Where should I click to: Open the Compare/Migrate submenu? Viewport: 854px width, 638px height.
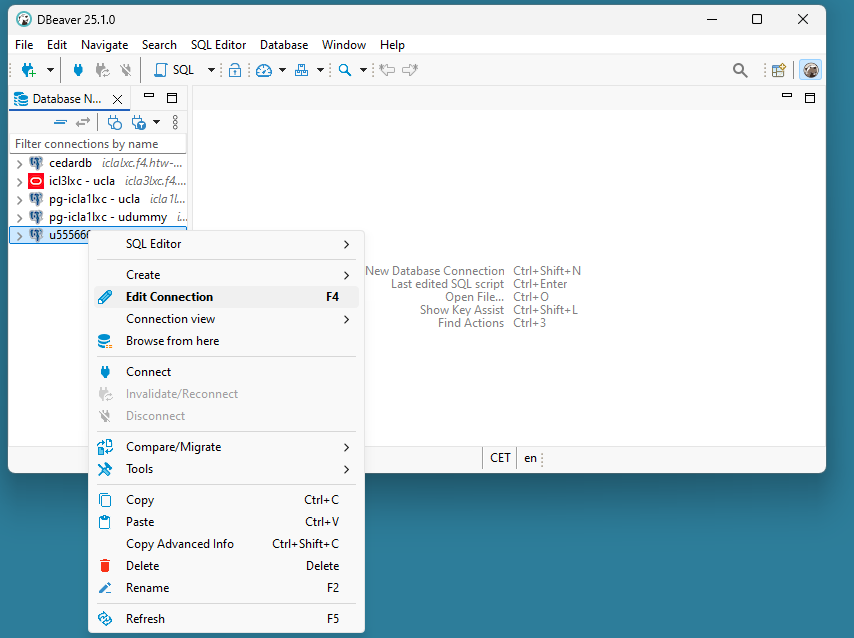coord(226,447)
